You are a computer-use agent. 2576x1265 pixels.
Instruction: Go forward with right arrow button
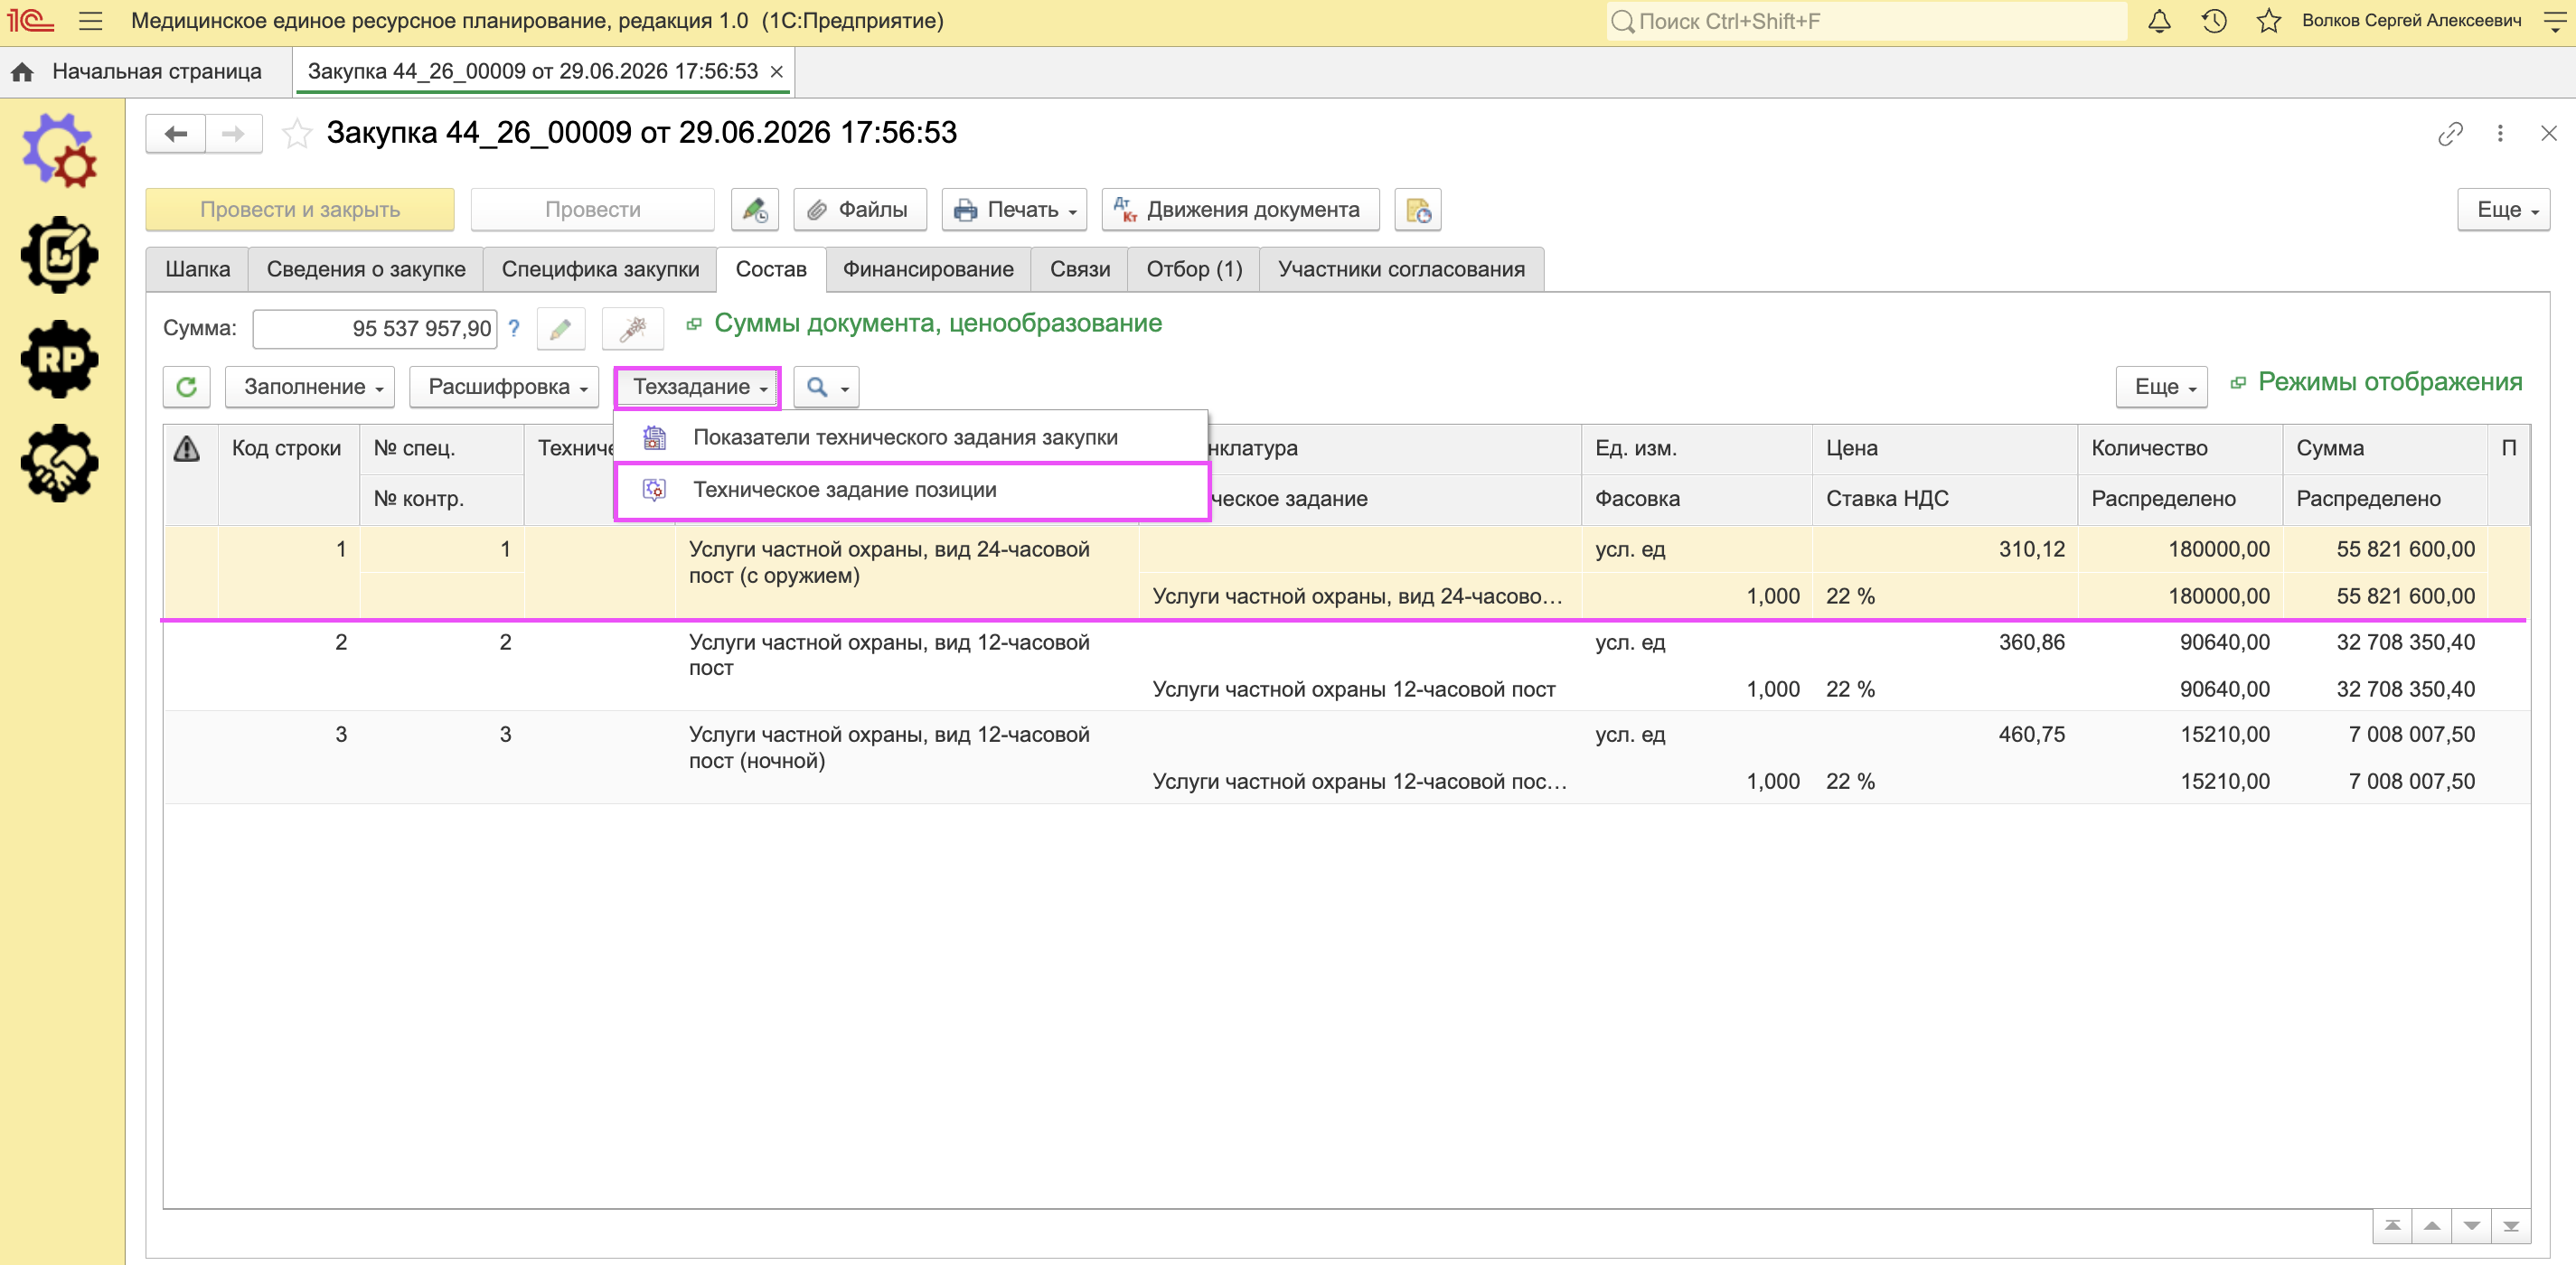[233, 133]
